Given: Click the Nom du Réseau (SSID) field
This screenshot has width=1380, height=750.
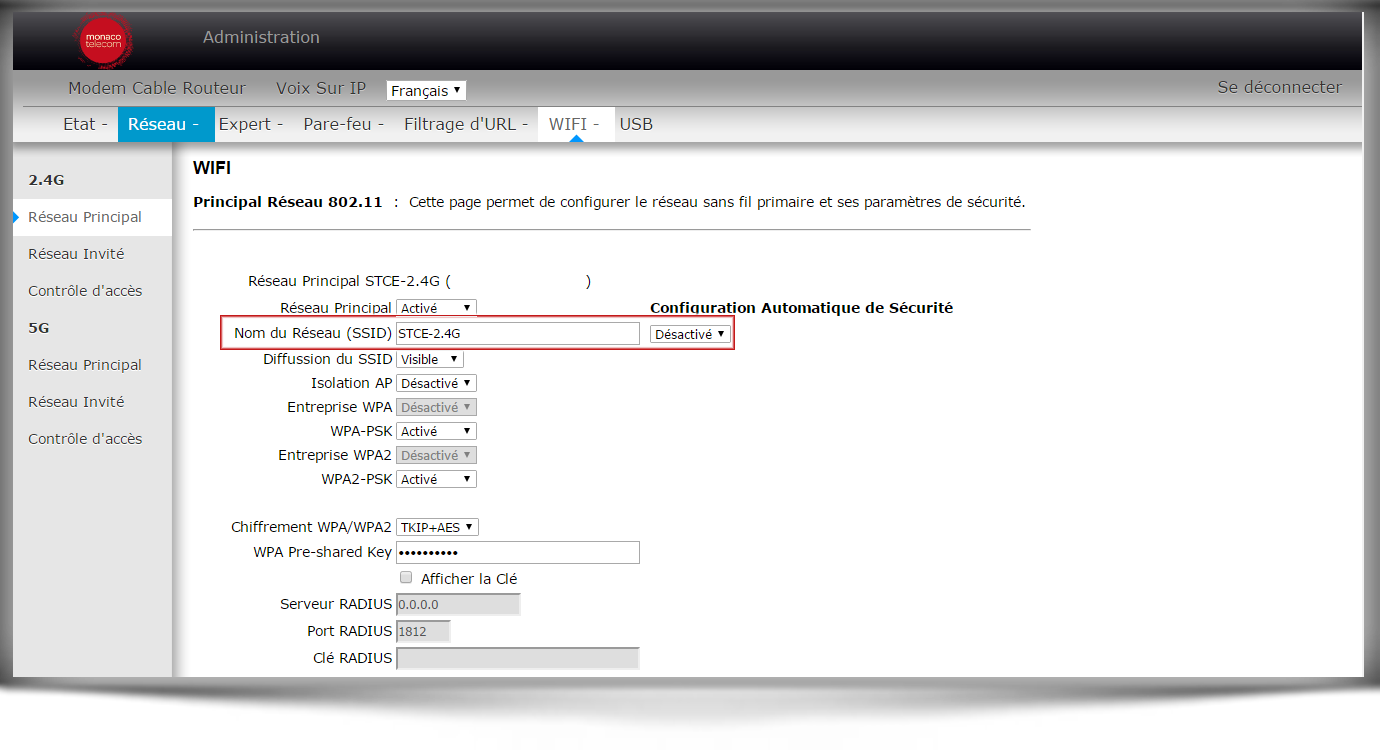Looking at the screenshot, I should click(518, 333).
